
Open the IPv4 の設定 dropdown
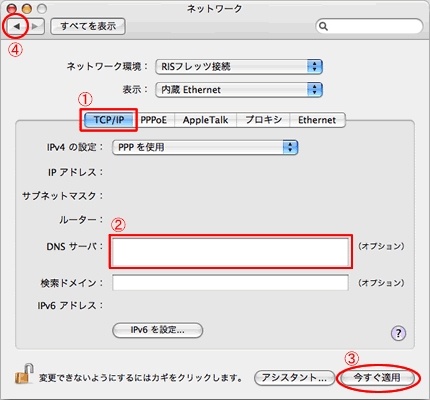pyautogui.click(x=205, y=147)
